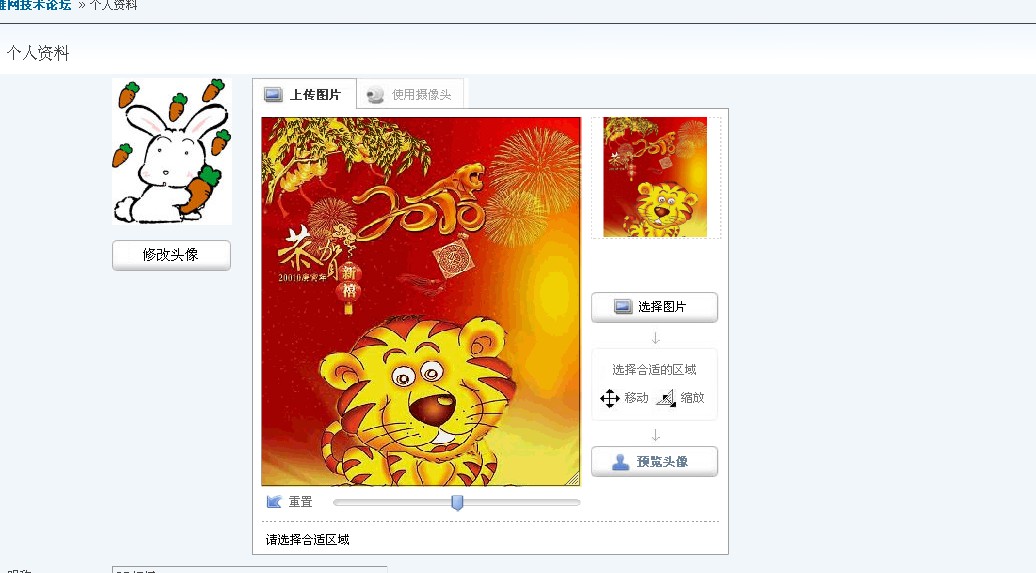This screenshot has width=1036, height=573.
Task: Click the zoom slider handle
Action: click(x=457, y=503)
